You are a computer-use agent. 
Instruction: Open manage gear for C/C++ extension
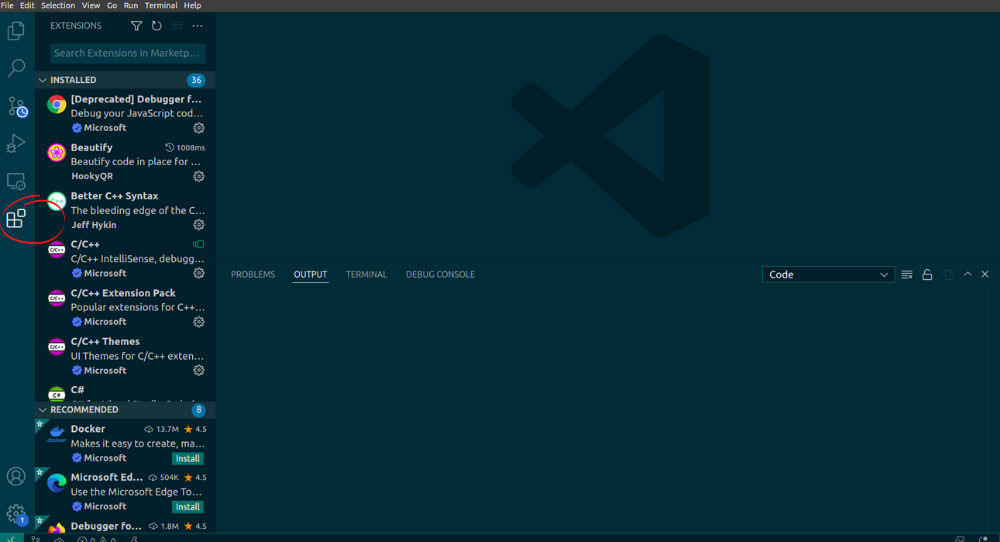pos(199,274)
